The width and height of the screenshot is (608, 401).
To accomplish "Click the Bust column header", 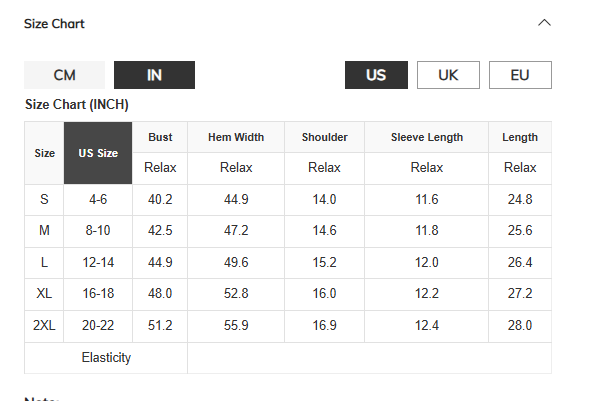I will coord(160,137).
